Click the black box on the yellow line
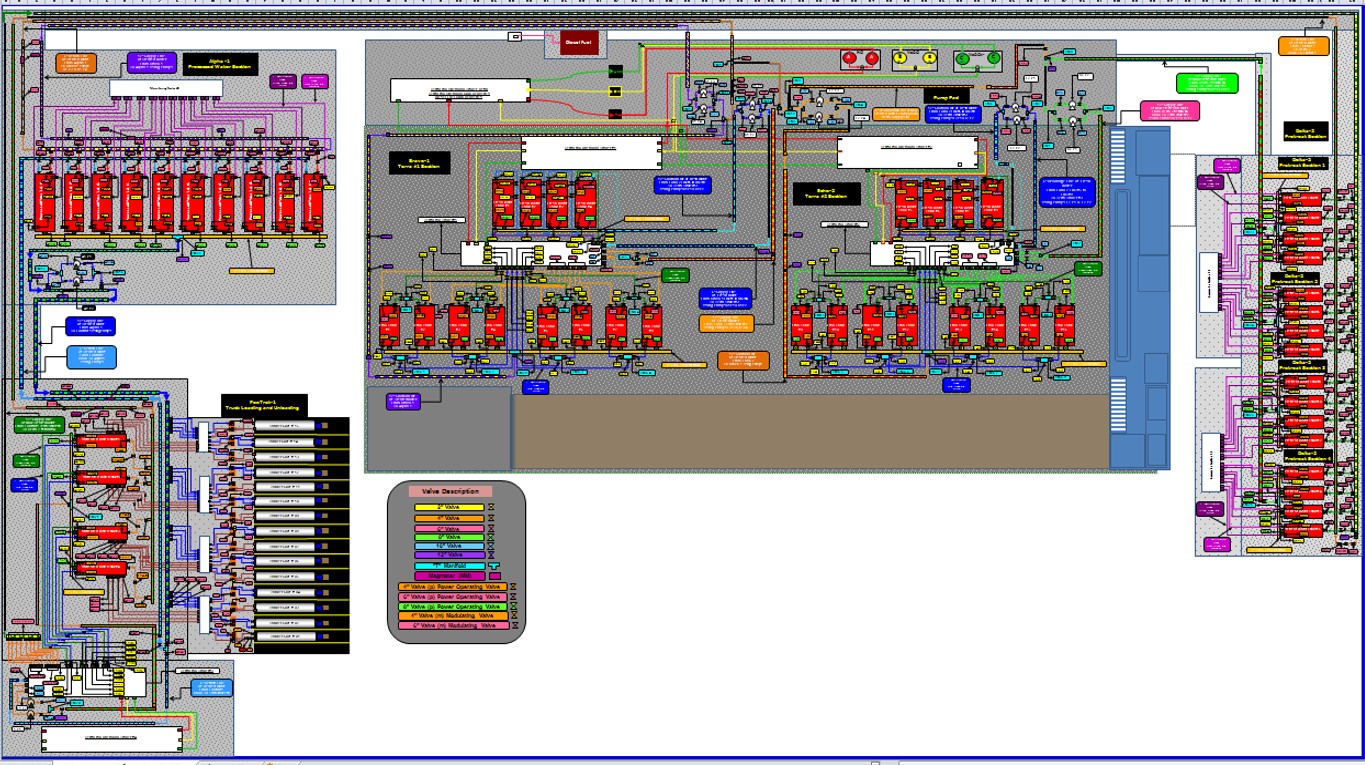 pyautogui.click(x=615, y=91)
